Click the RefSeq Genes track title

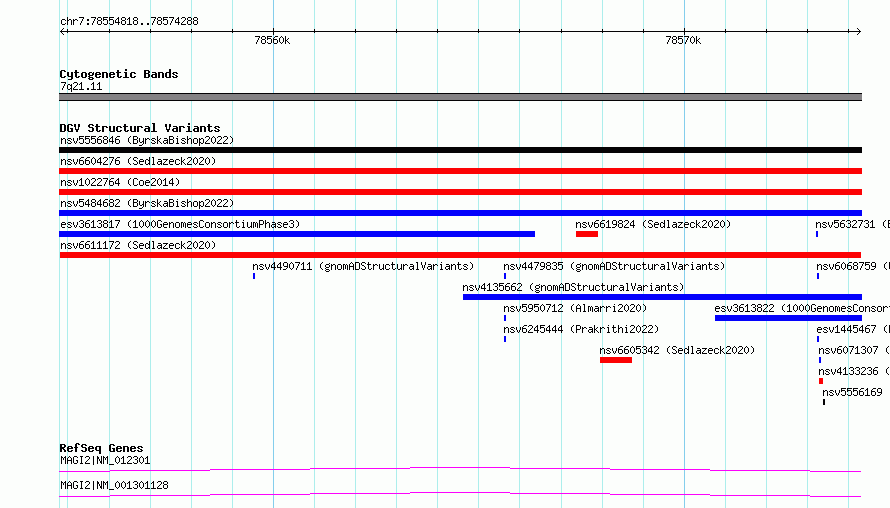coord(101,448)
